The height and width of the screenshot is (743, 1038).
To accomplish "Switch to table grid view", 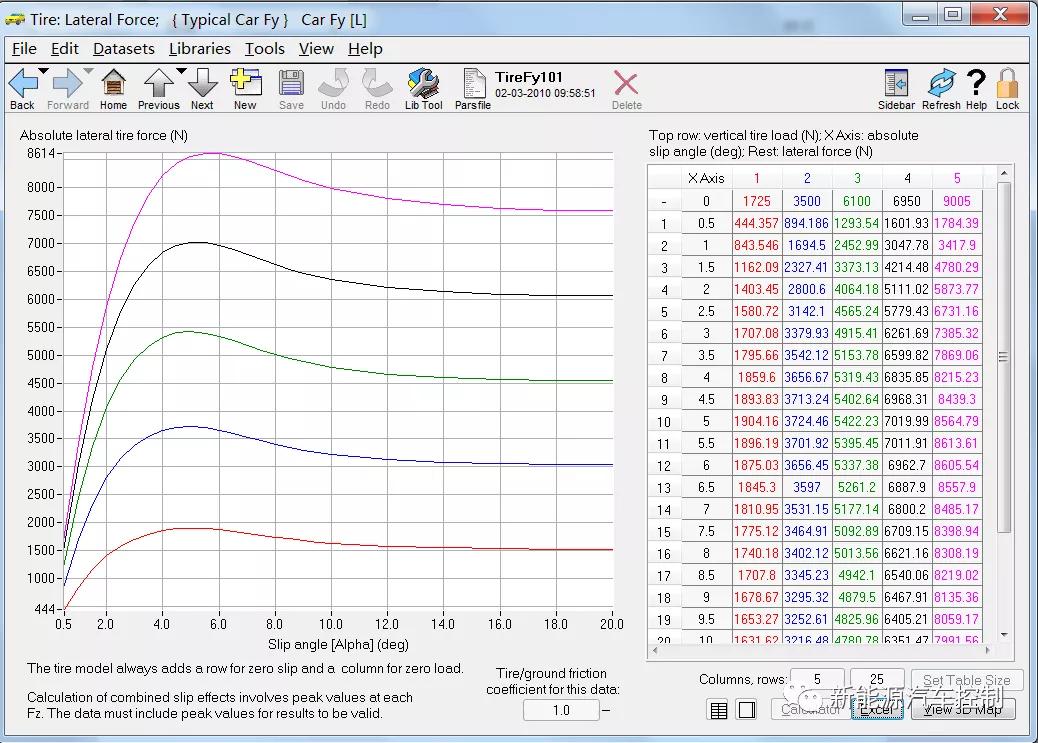I will coord(718,710).
